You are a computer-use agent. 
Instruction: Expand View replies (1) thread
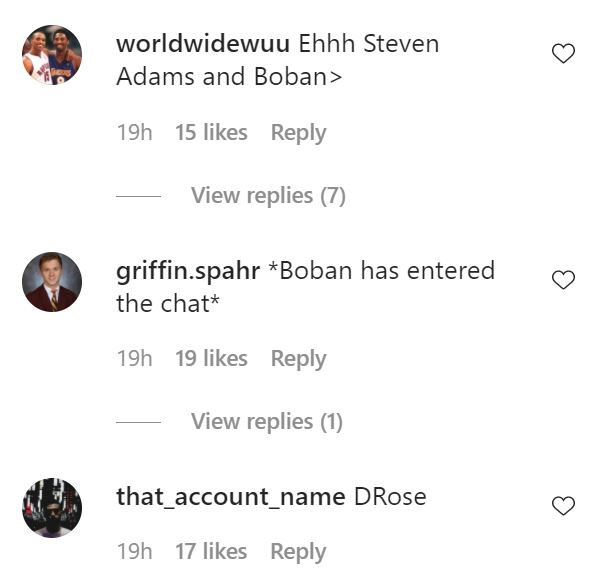[266, 422]
